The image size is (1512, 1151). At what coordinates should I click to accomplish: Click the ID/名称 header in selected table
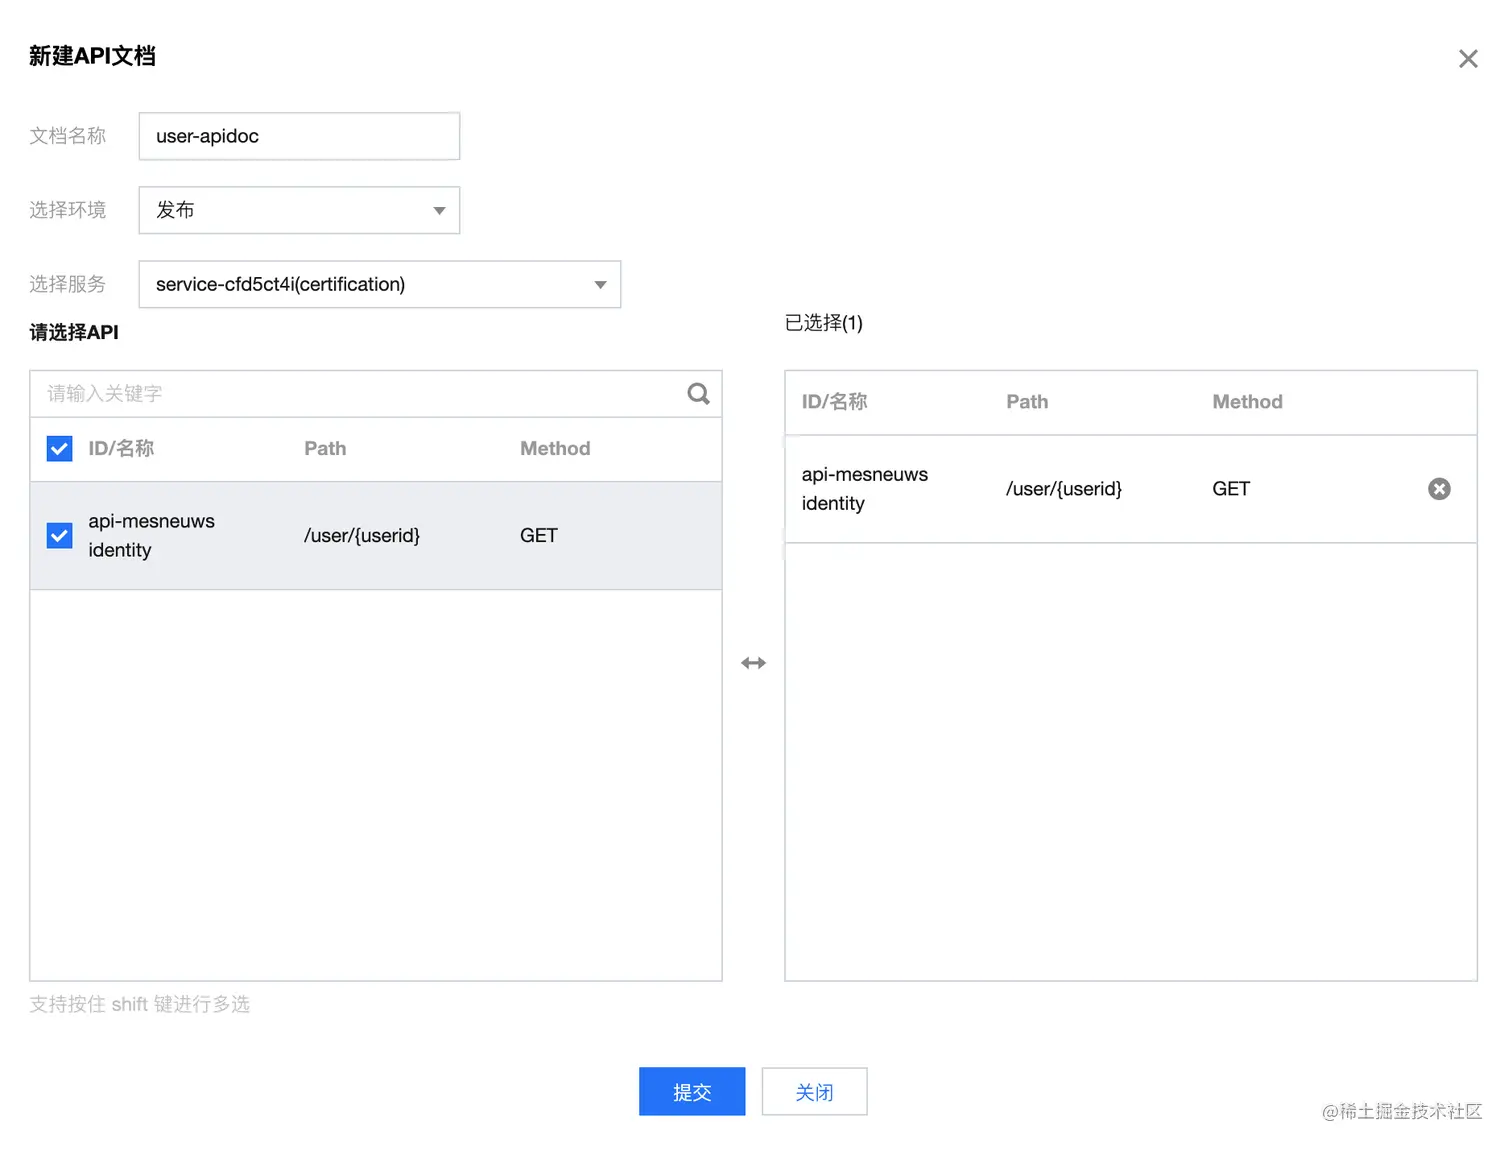834,402
